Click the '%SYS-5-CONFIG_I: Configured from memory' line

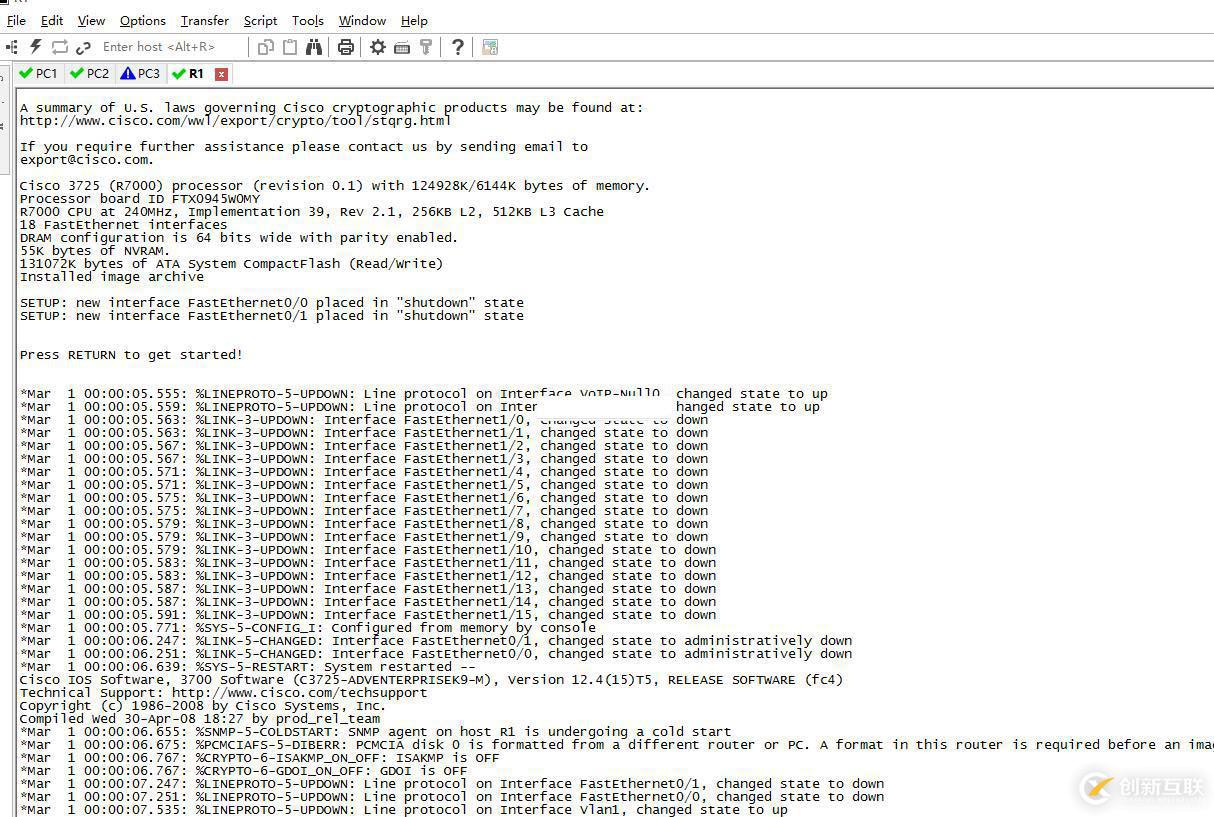308,628
